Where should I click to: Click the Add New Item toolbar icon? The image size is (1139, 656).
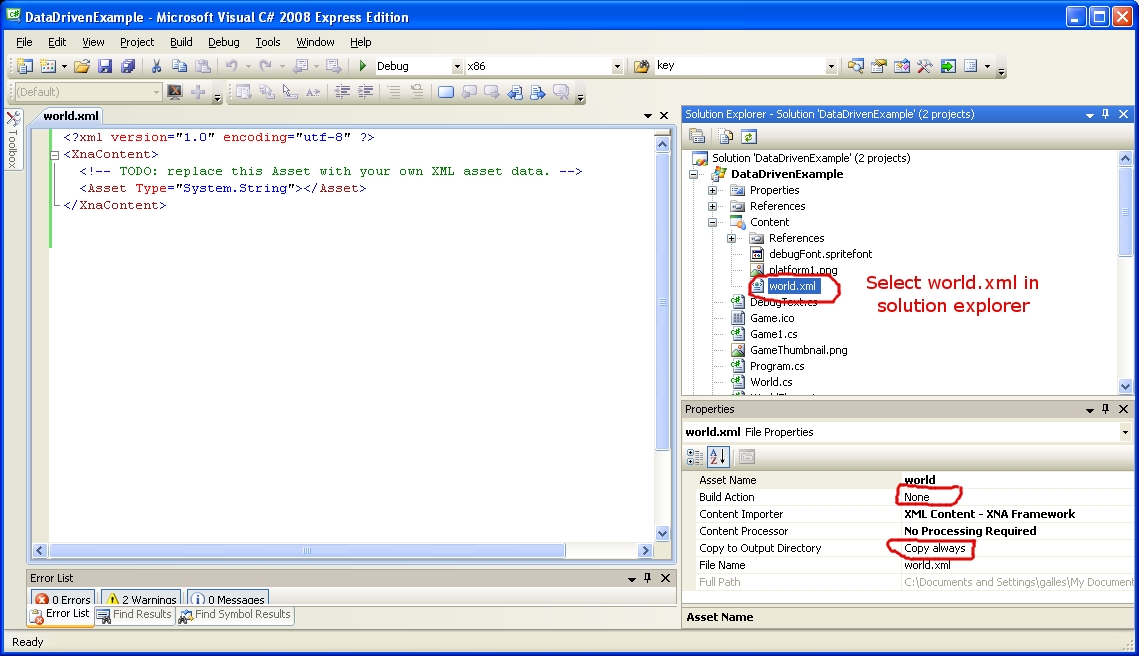(48, 66)
